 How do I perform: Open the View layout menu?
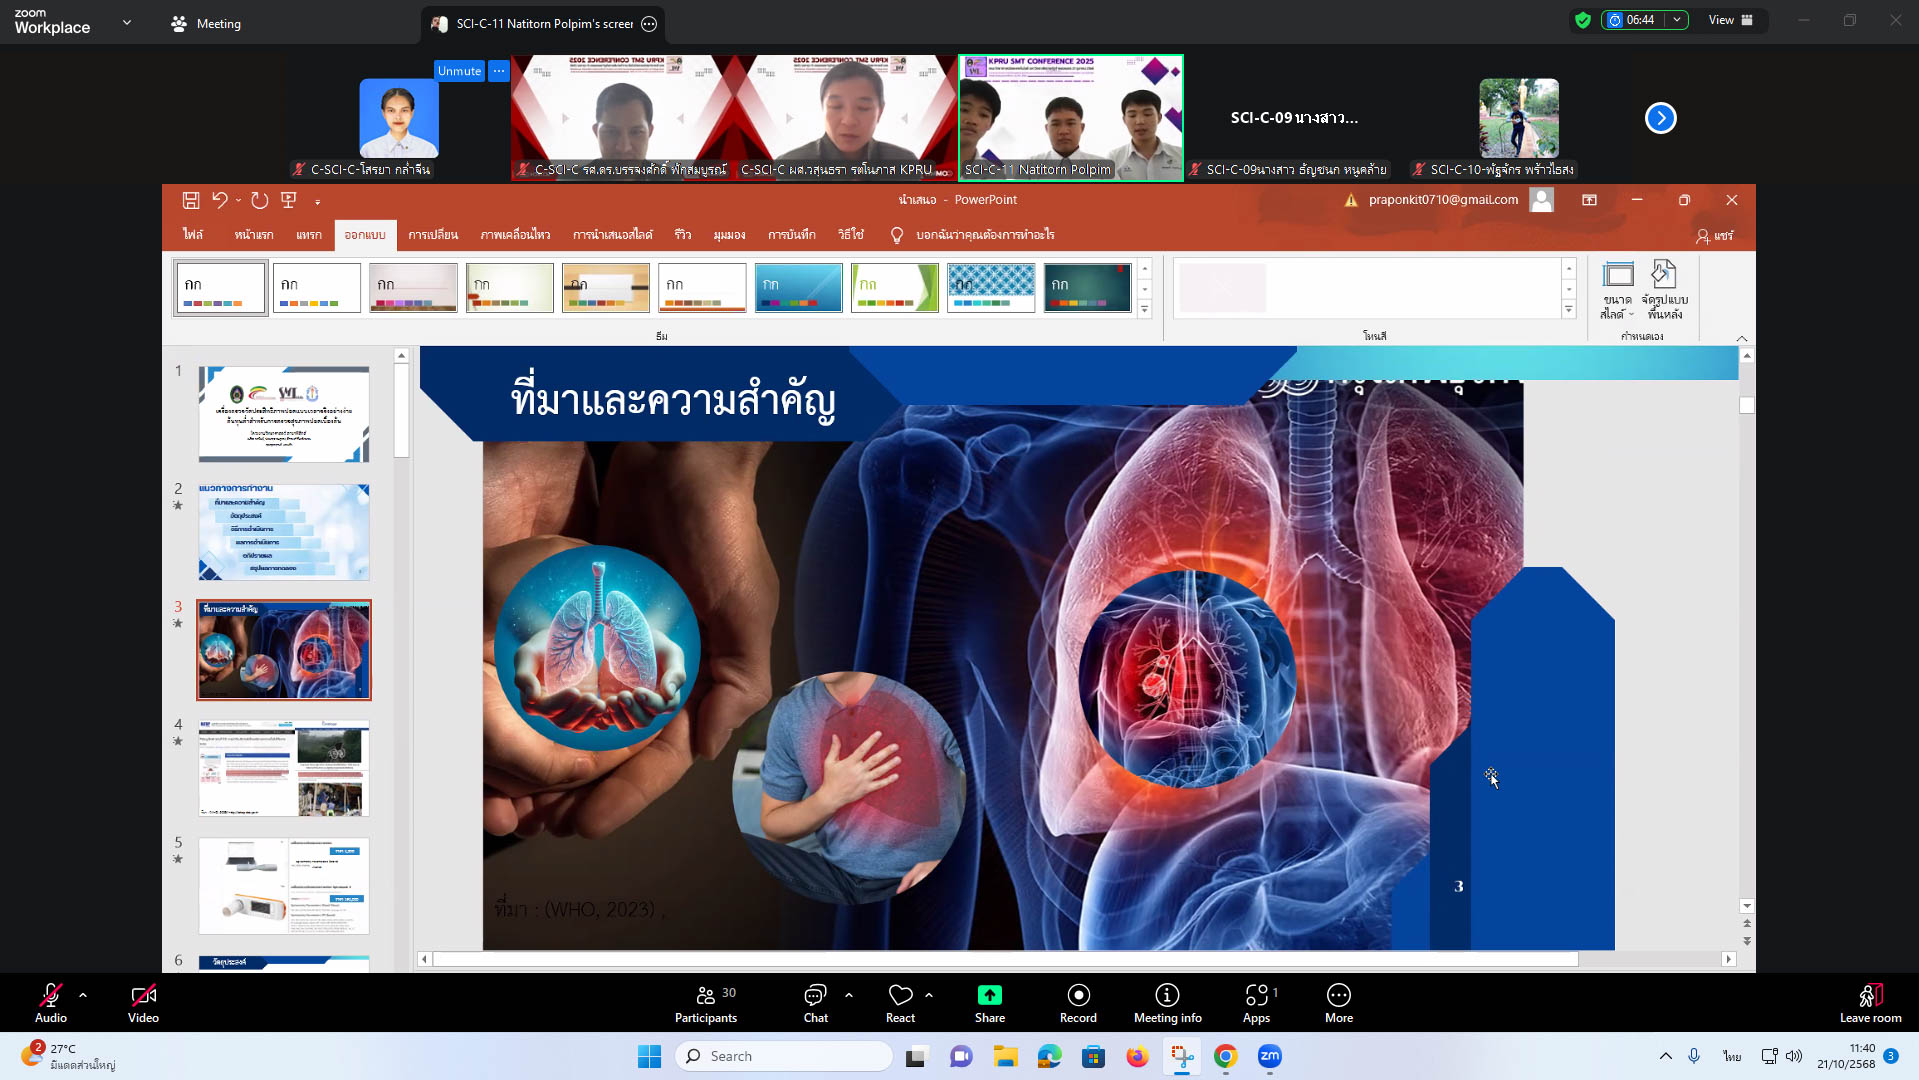click(1730, 20)
